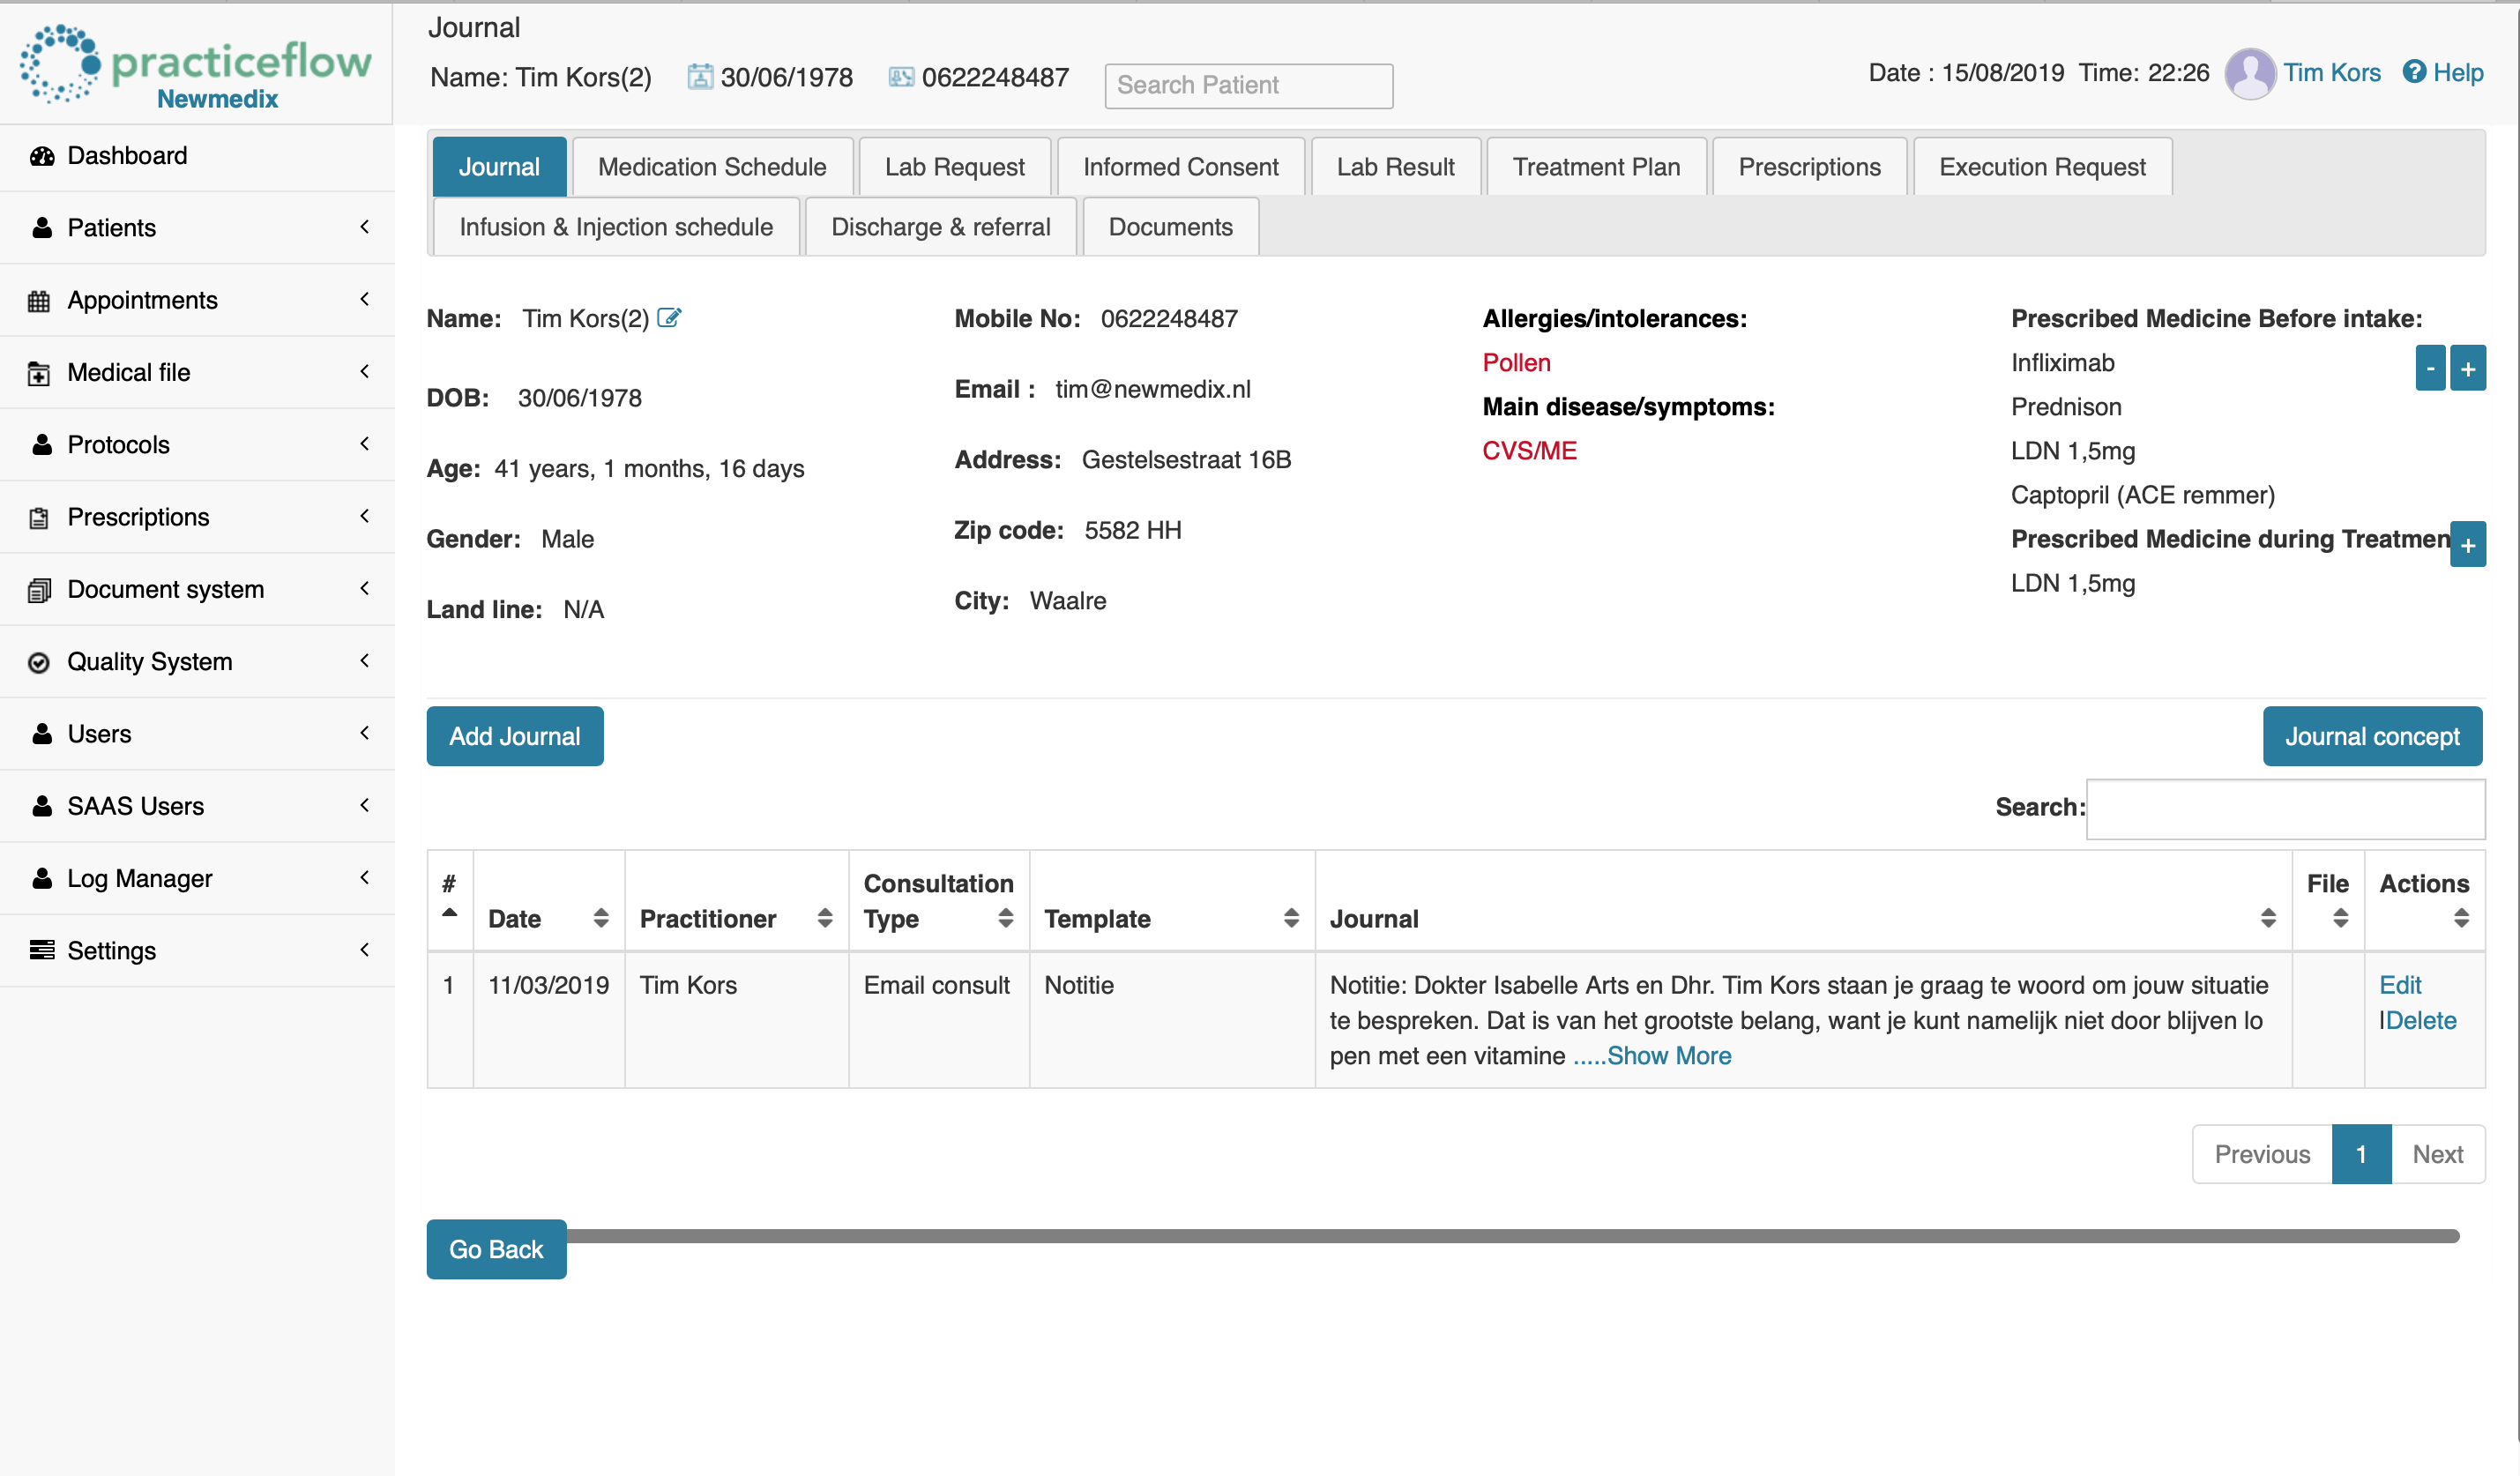Click the Add Journal button

(515, 736)
